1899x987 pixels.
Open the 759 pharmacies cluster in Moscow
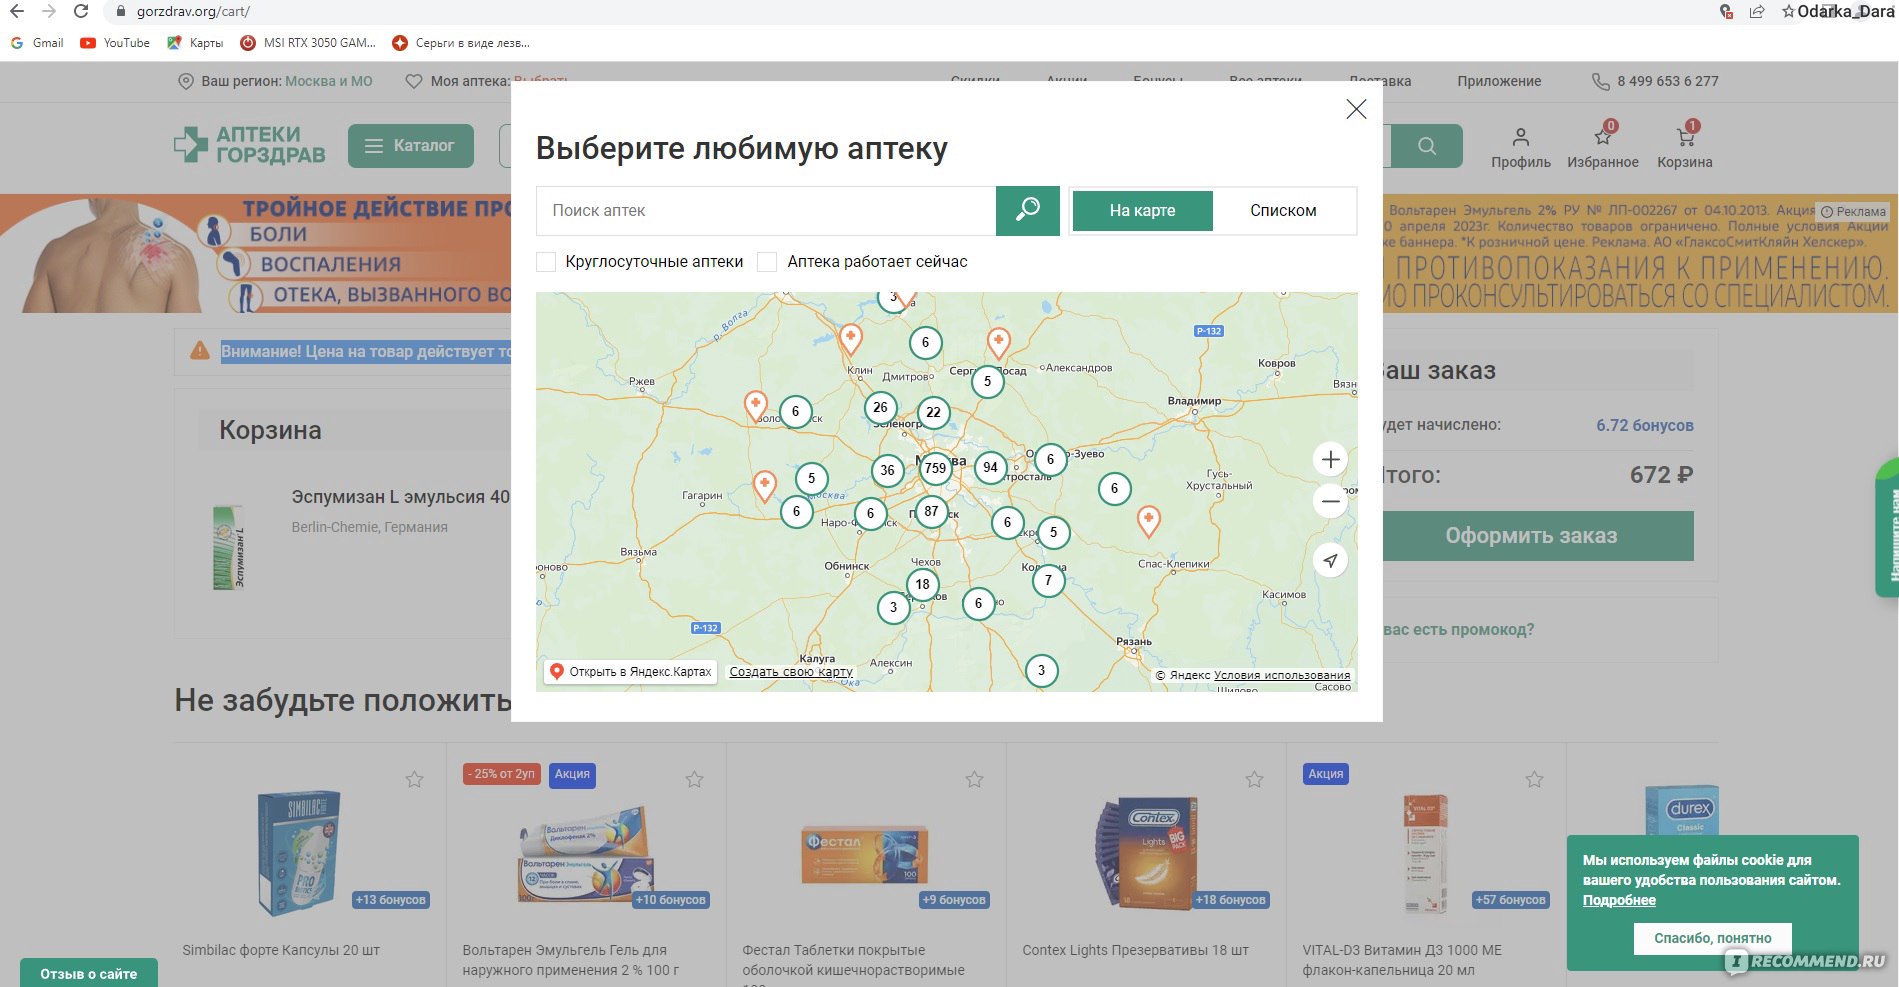[935, 468]
